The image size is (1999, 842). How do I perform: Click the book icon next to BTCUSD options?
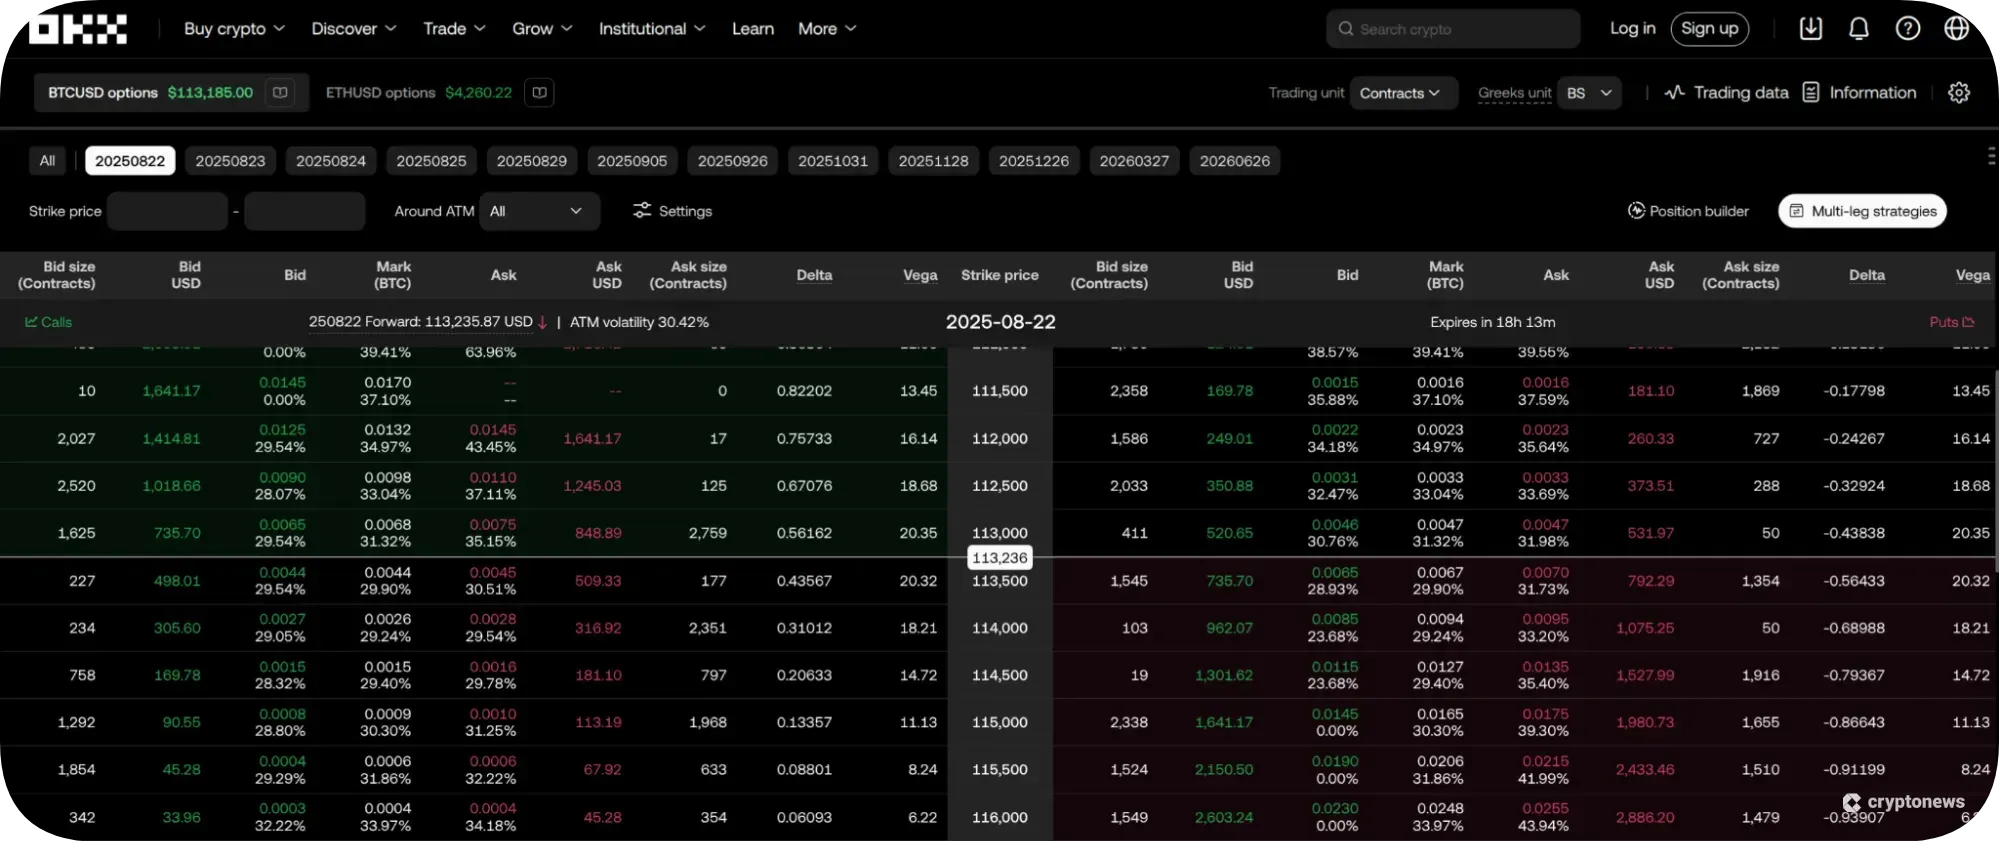point(280,93)
